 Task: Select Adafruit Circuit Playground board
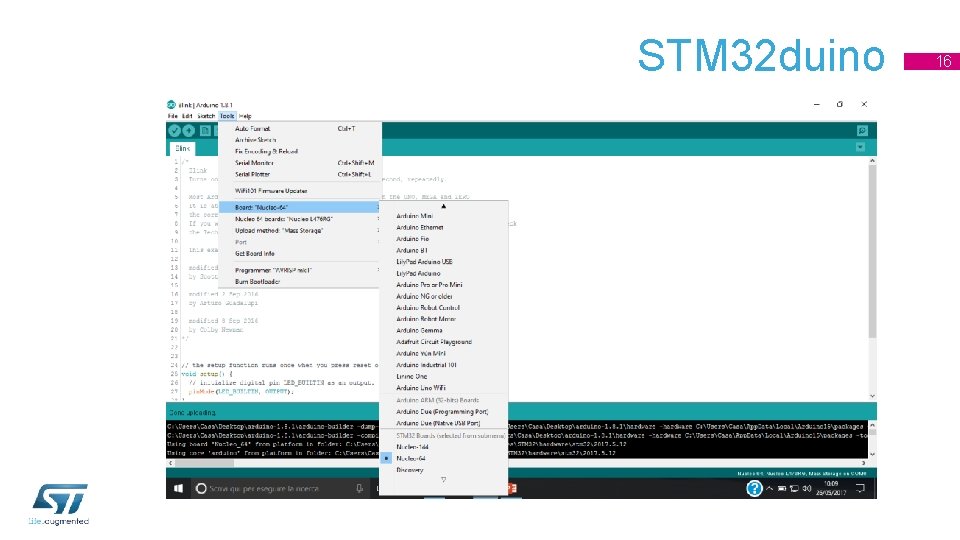(444, 342)
